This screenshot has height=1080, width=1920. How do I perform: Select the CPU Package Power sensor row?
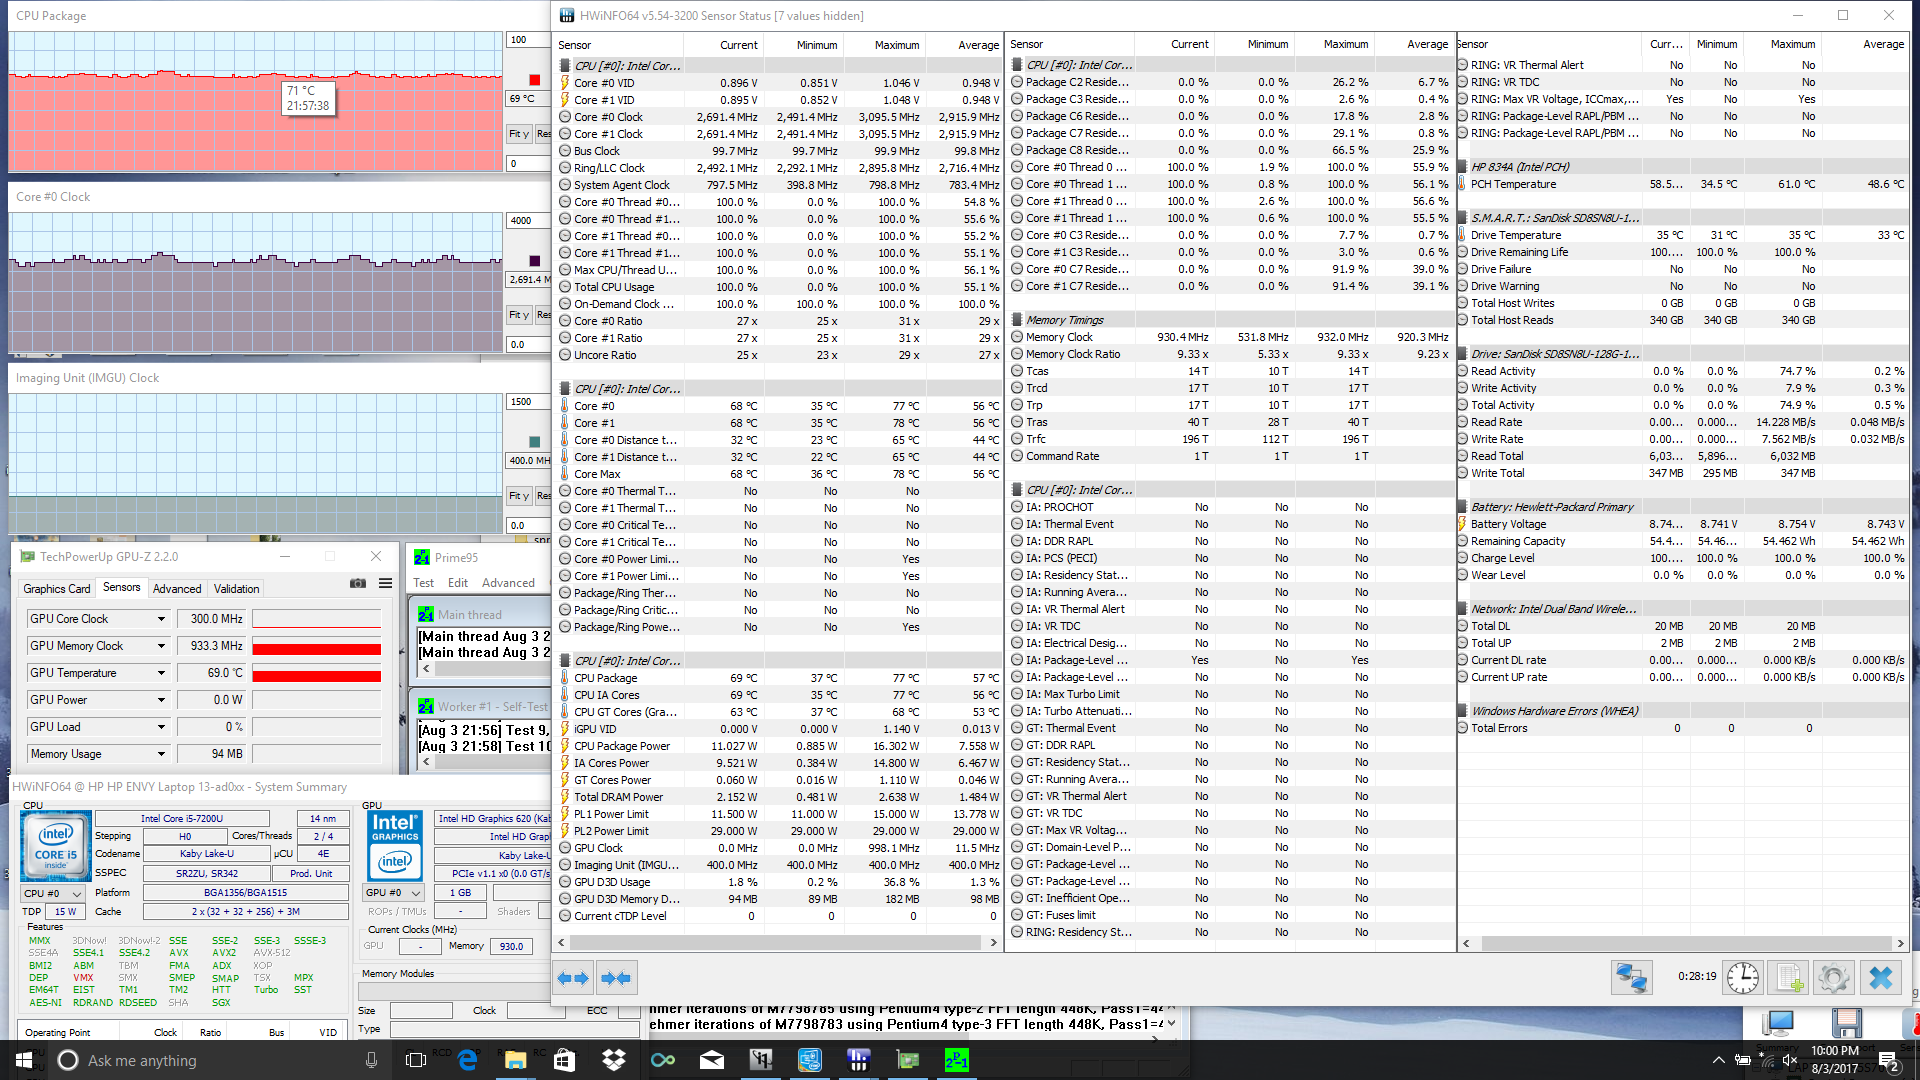(779, 746)
